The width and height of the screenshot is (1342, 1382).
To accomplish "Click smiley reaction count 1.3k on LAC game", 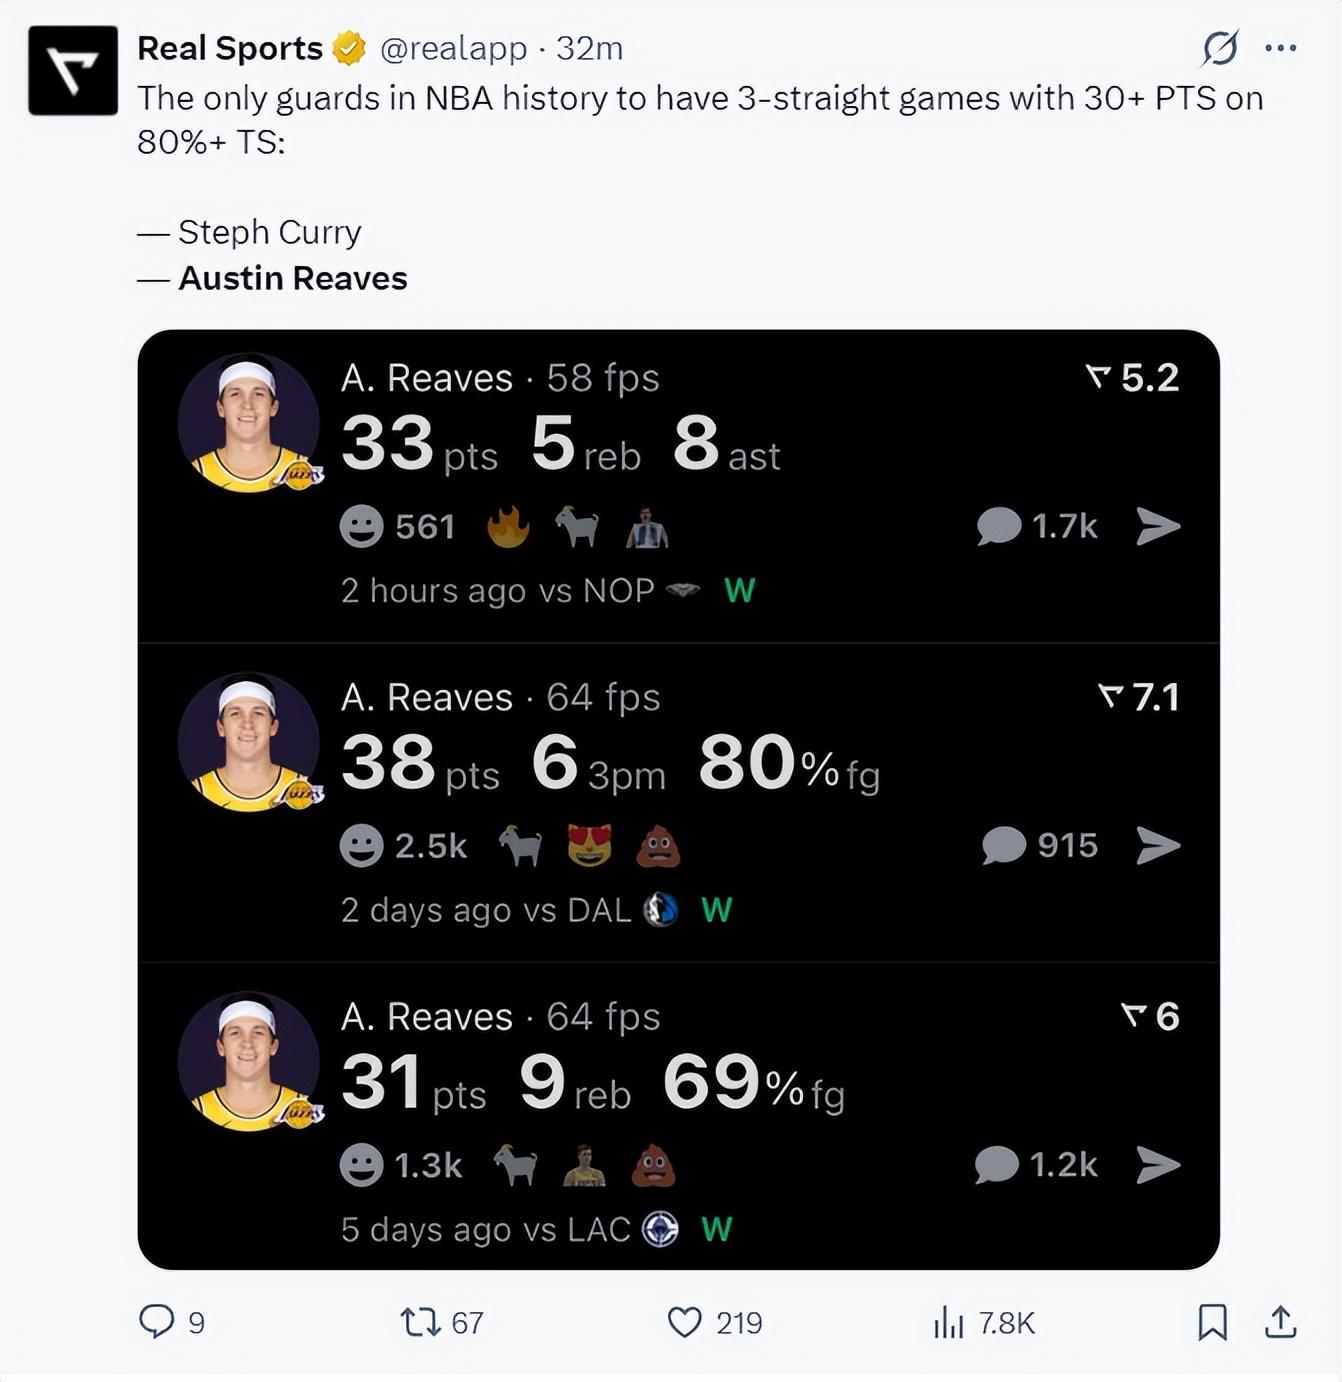I will tap(400, 1165).
